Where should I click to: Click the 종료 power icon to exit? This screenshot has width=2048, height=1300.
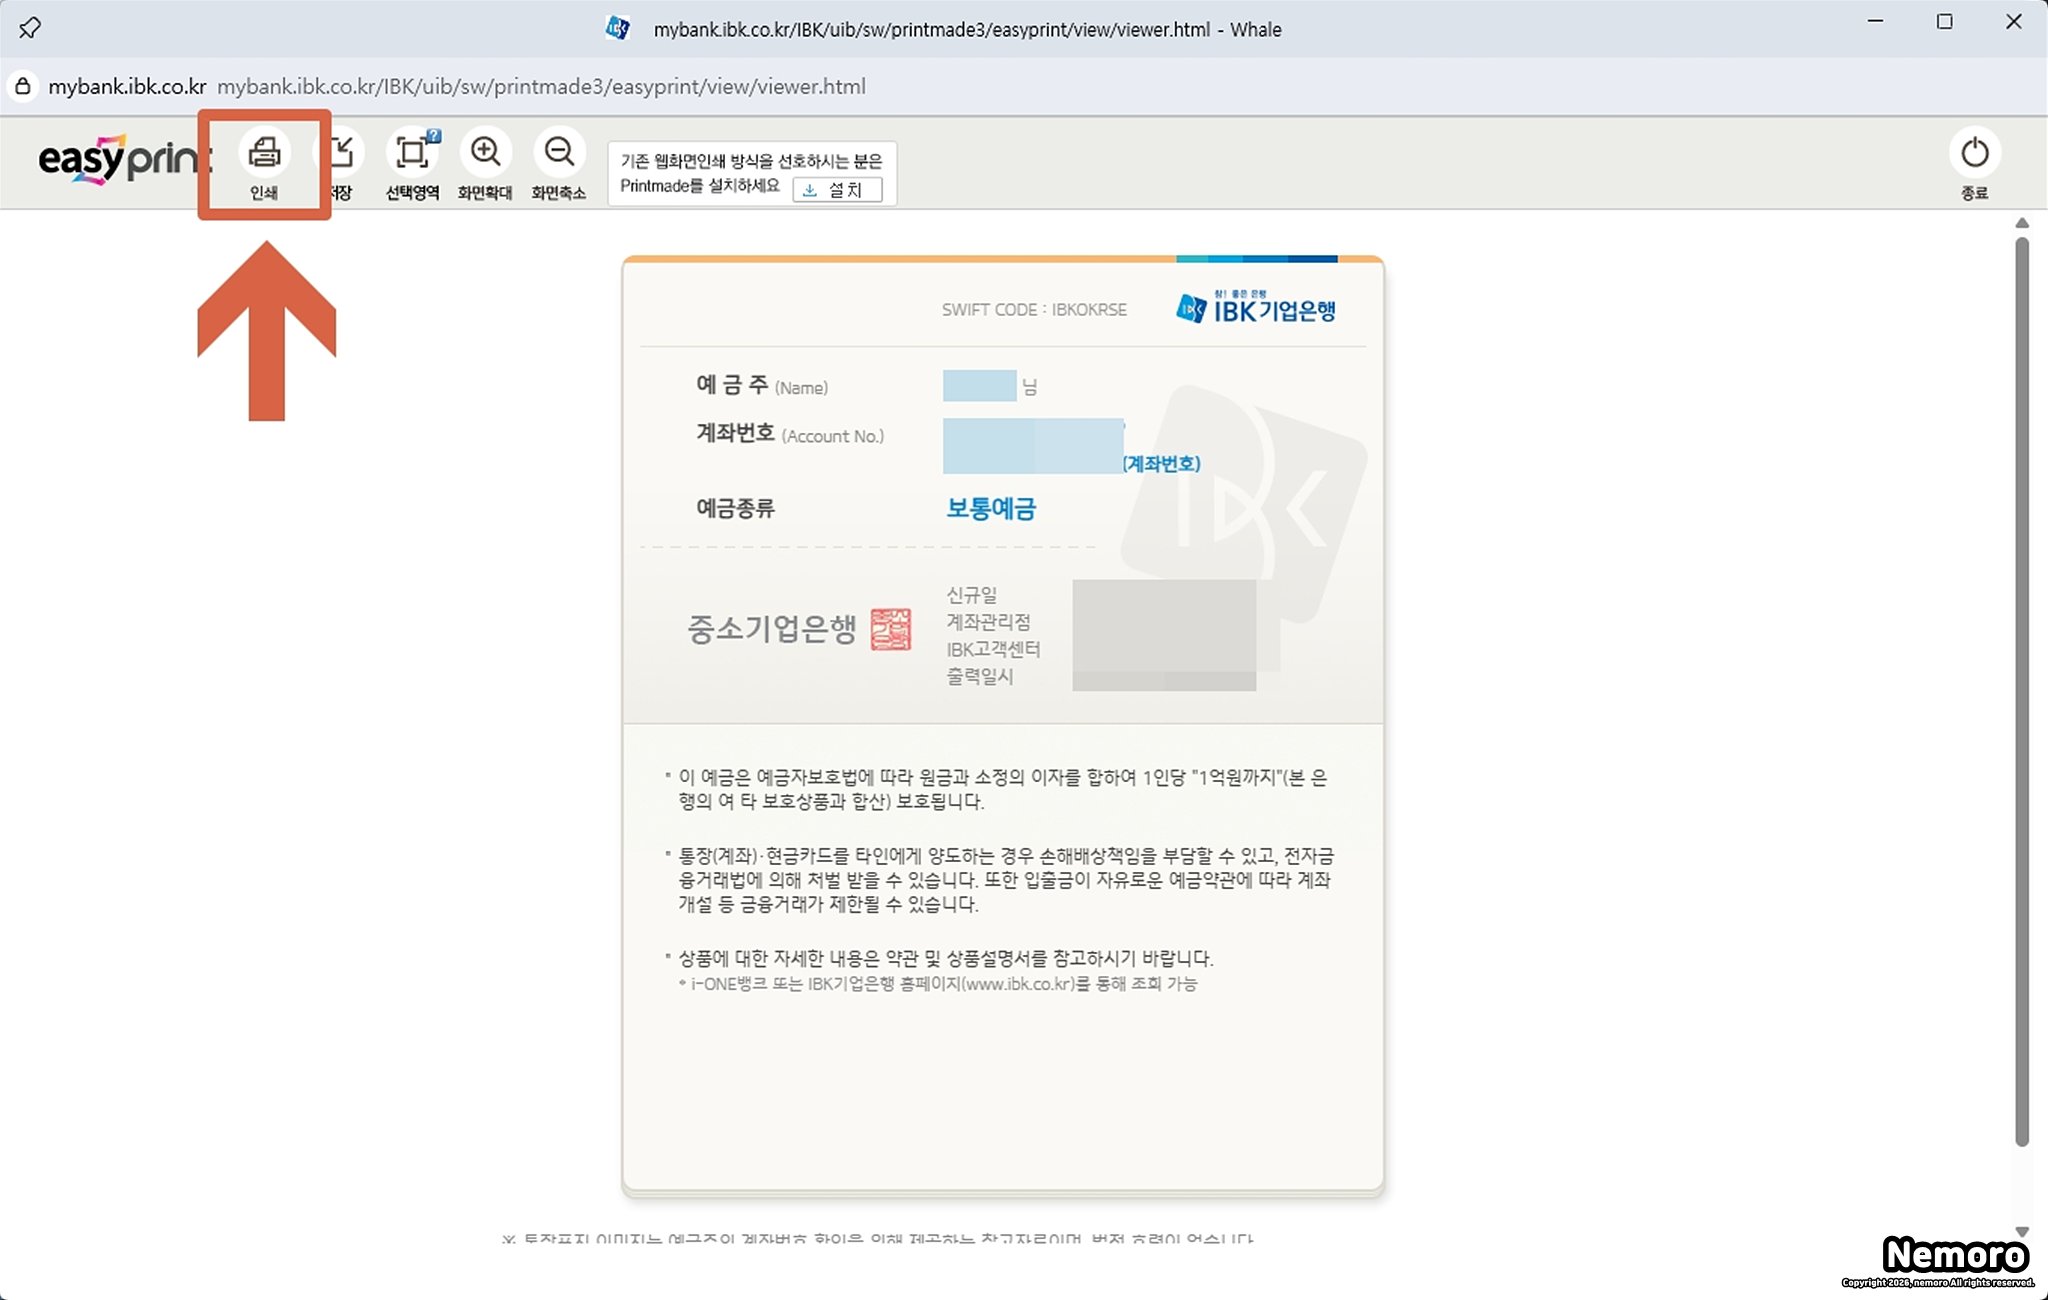[1974, 153]
